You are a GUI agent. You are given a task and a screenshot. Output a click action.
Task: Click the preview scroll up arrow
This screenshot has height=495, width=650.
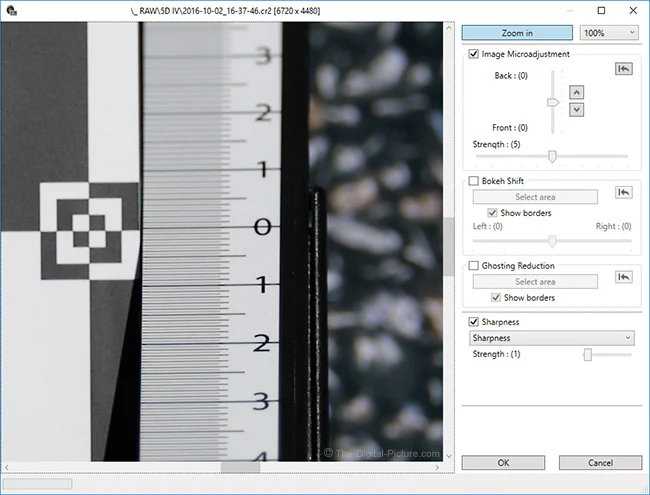[x=449, y=28]
